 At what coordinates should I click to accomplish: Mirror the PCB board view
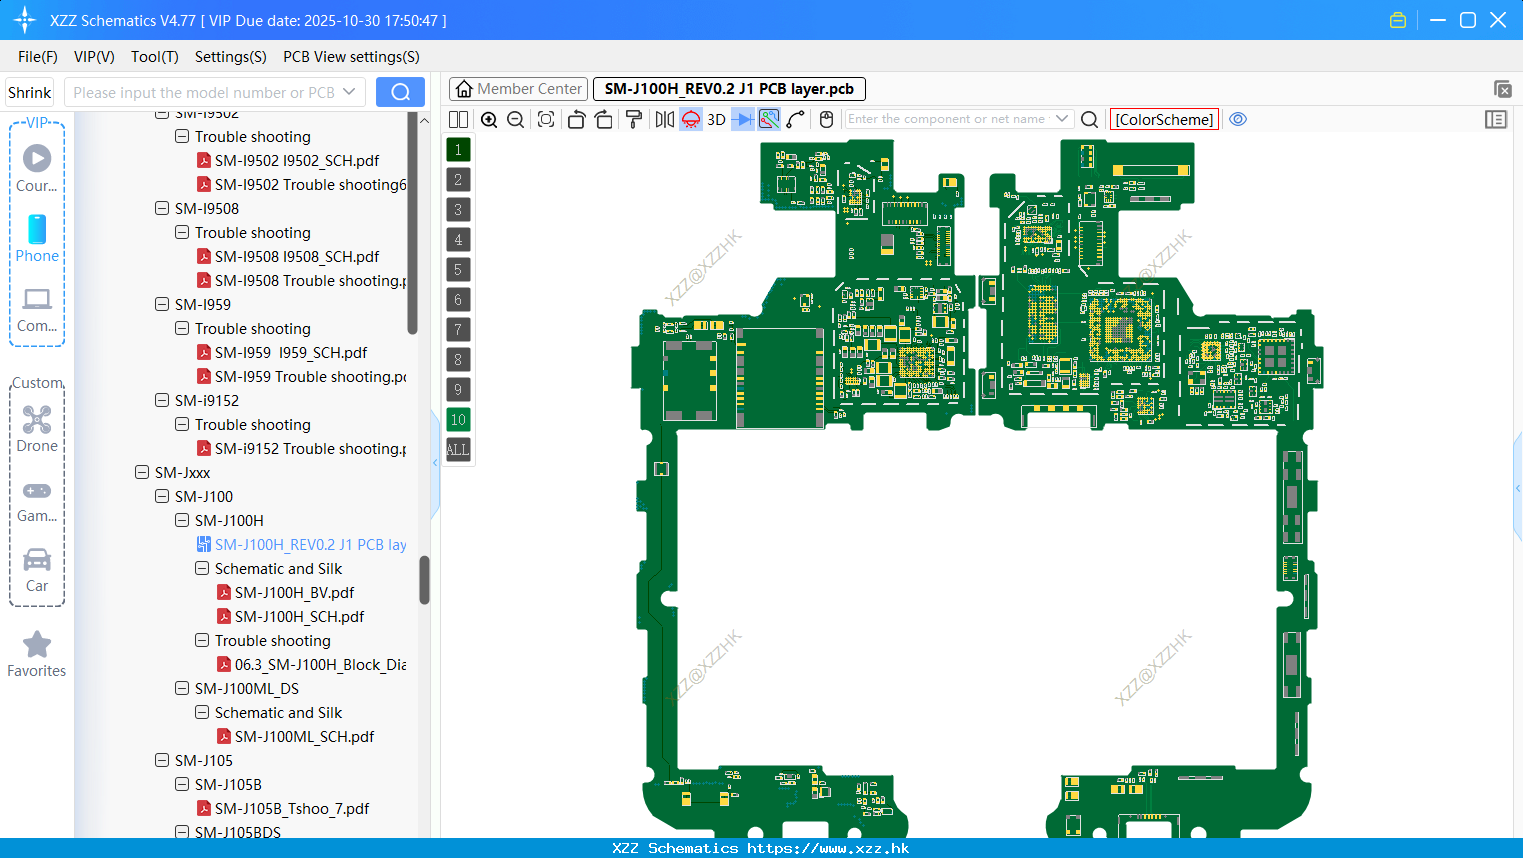click(x=663, y=119)
